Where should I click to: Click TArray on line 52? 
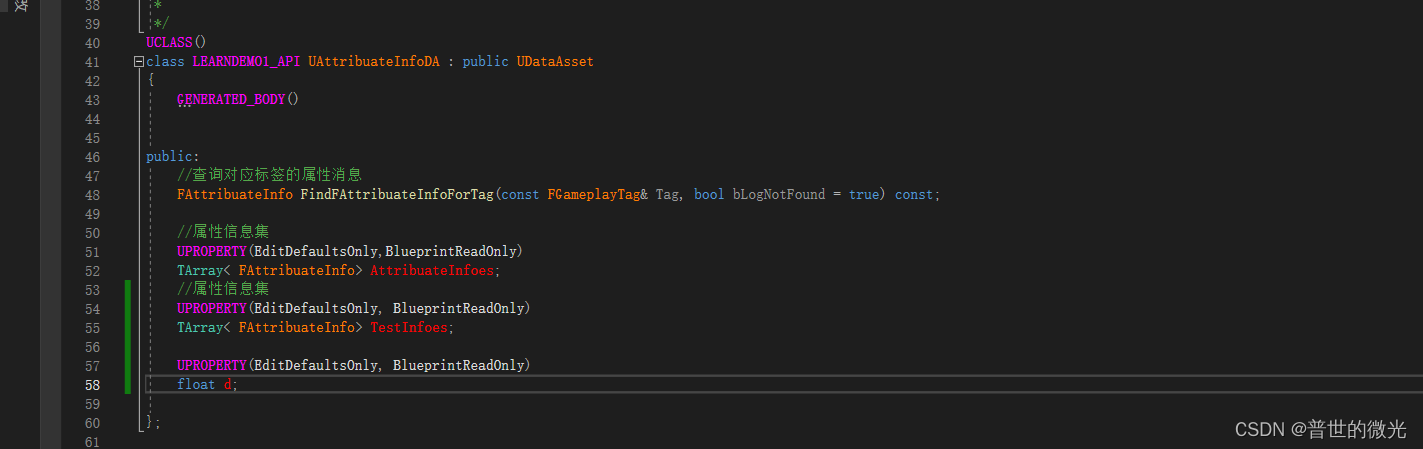coord(200,270)
